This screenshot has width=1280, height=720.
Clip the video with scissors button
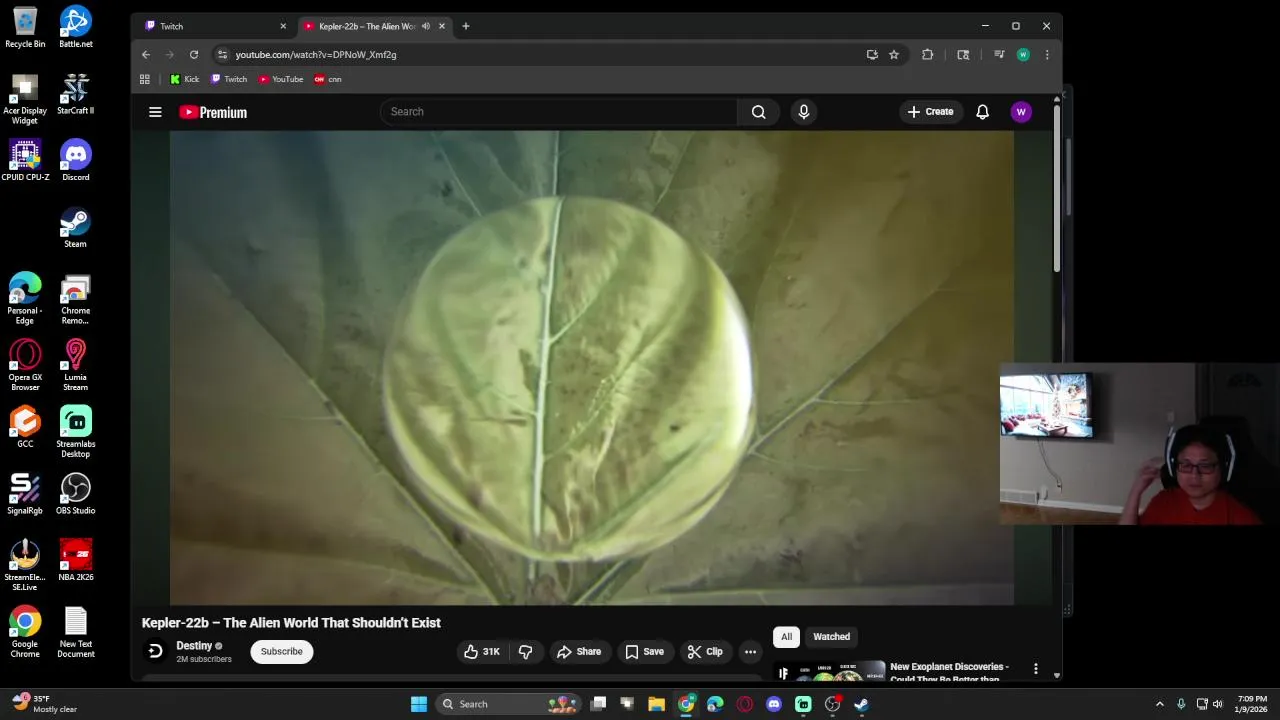pyautogui.click(x=705, y=651)
